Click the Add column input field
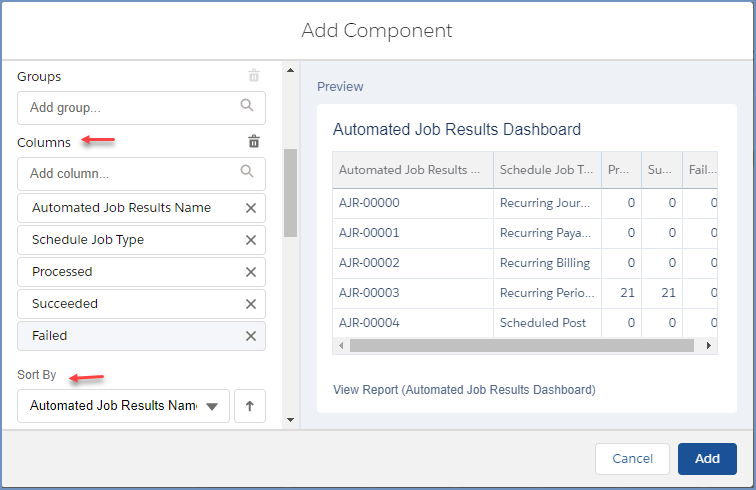756x490 pixels. 141,174
